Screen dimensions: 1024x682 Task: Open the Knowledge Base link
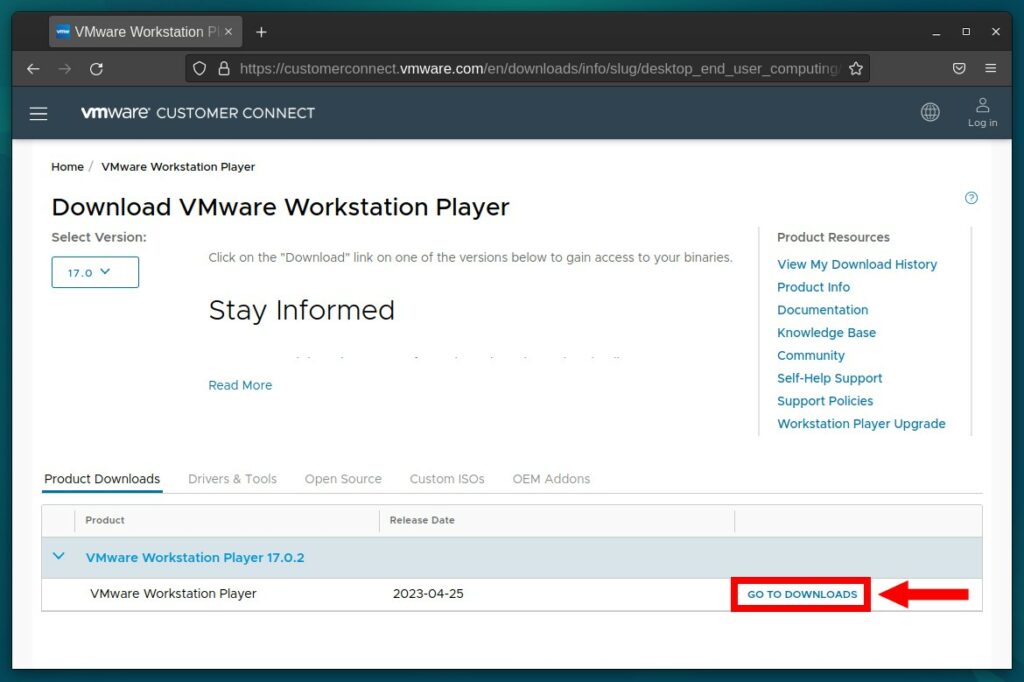826,333
